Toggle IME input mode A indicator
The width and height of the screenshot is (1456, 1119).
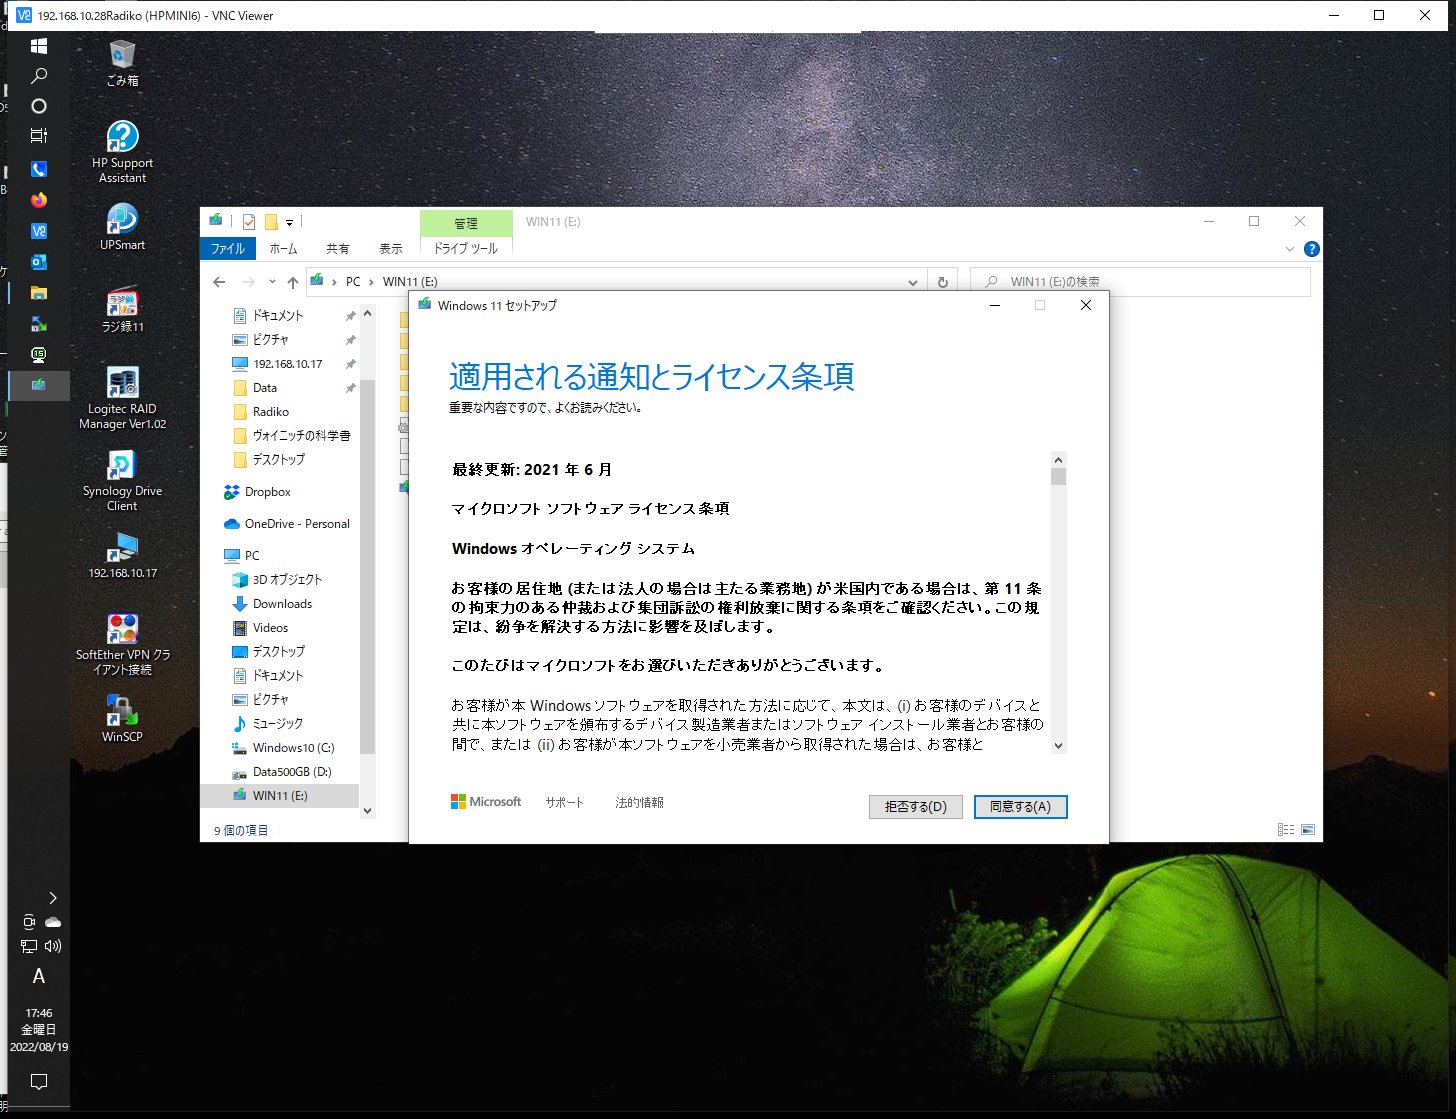click(x=39, y=976)
